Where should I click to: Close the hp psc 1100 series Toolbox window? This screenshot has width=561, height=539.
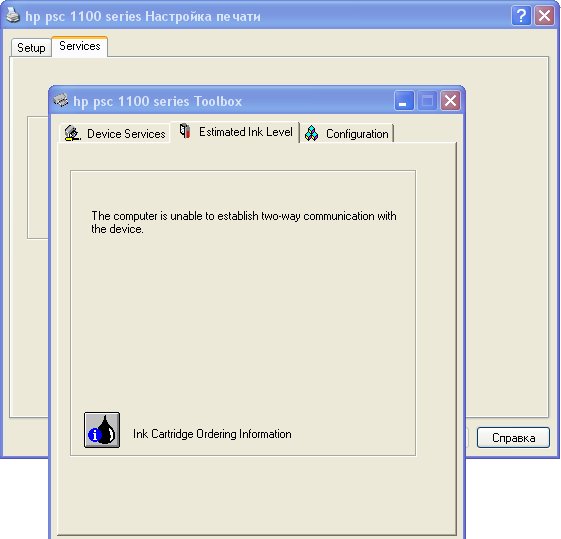(x=450, y=101)
